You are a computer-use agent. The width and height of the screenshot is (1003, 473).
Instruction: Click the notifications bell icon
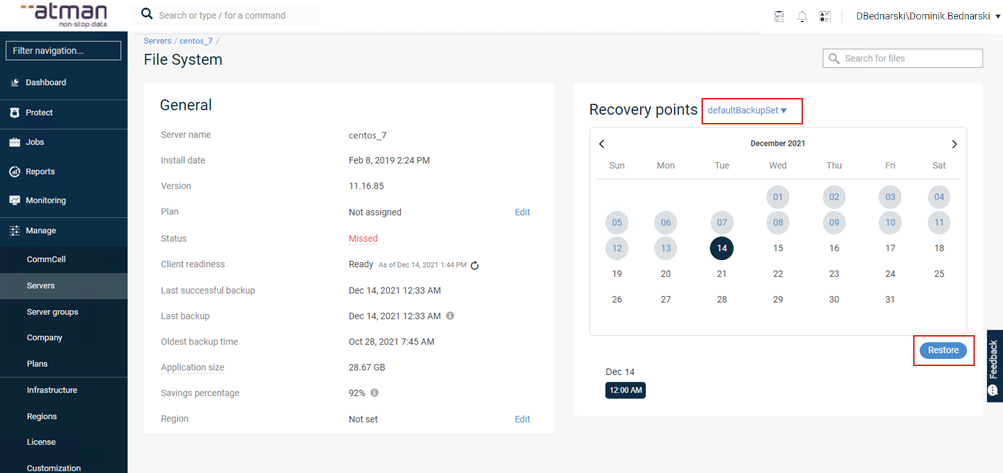pos(802,16)
